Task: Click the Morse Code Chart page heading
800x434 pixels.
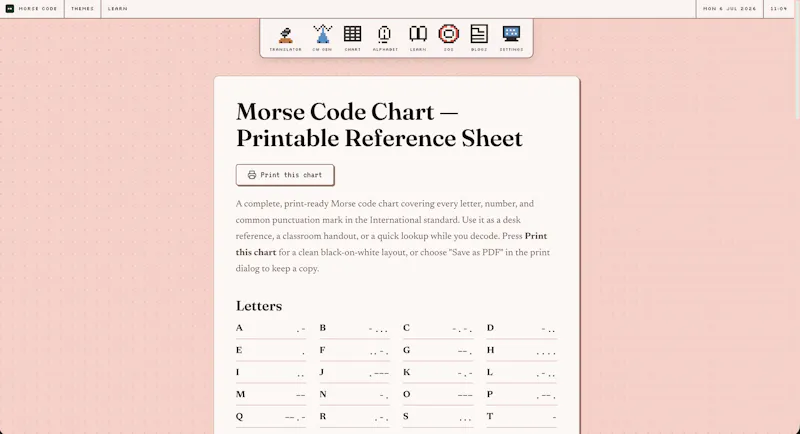Action: (x=379, y=125)
